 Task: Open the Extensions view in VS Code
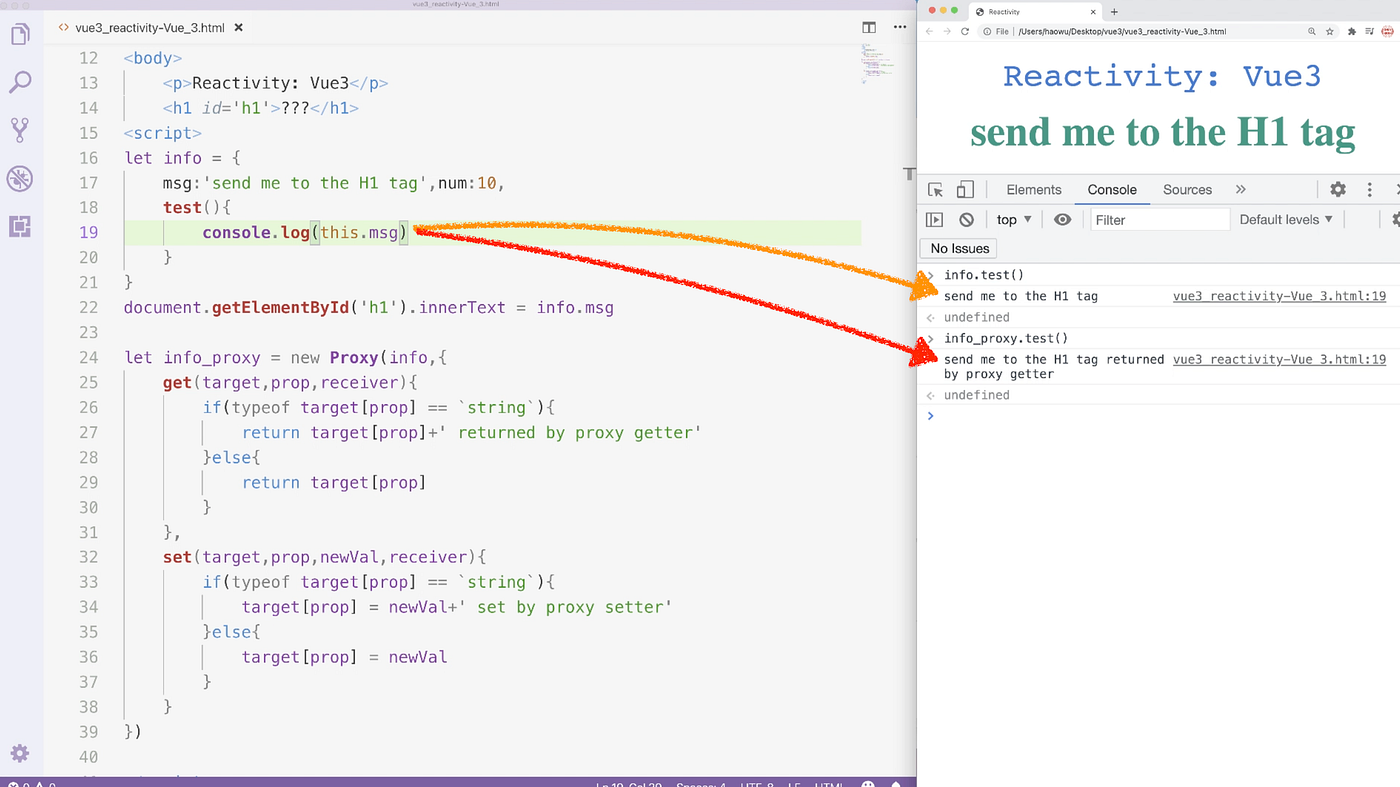[x=20, y=226]
